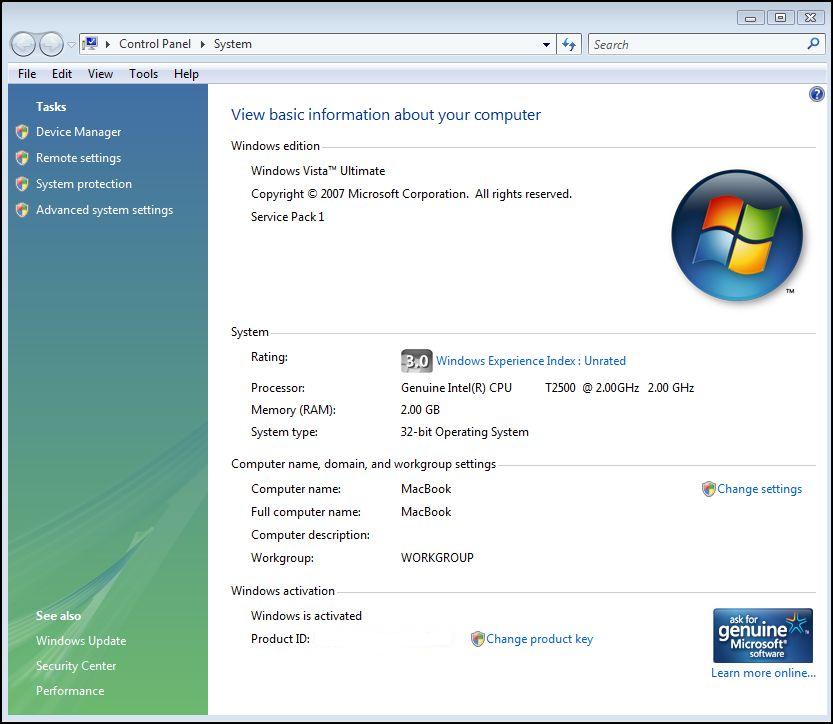
Task: Refresh the System page
Action: pos(569,45)
